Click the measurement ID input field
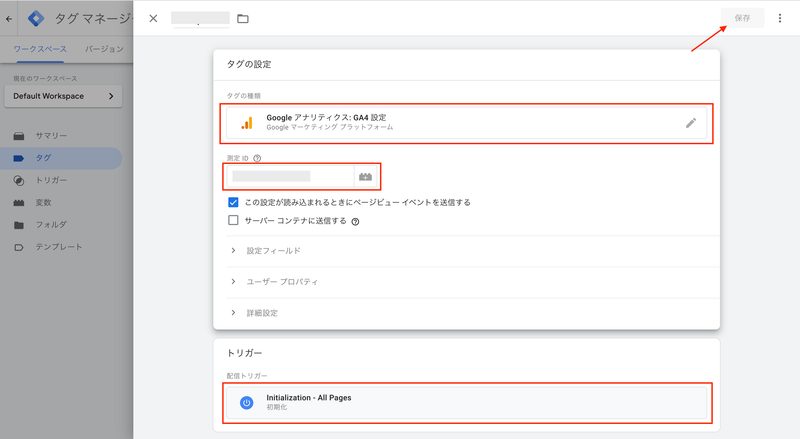The width and height of the screenshot is (800, 439). pos(290,177)
